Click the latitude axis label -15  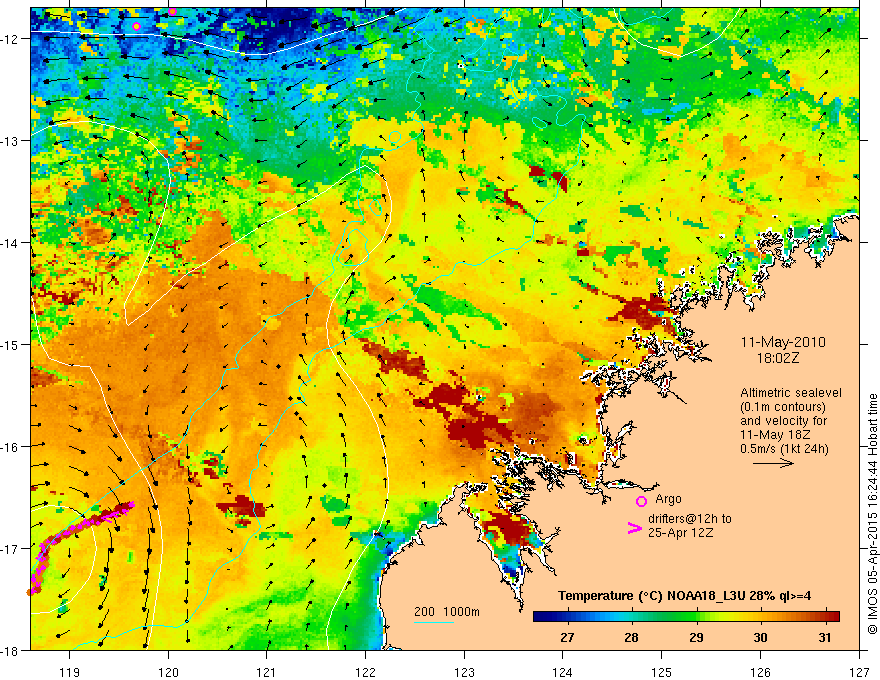click(x=11, y=344)
